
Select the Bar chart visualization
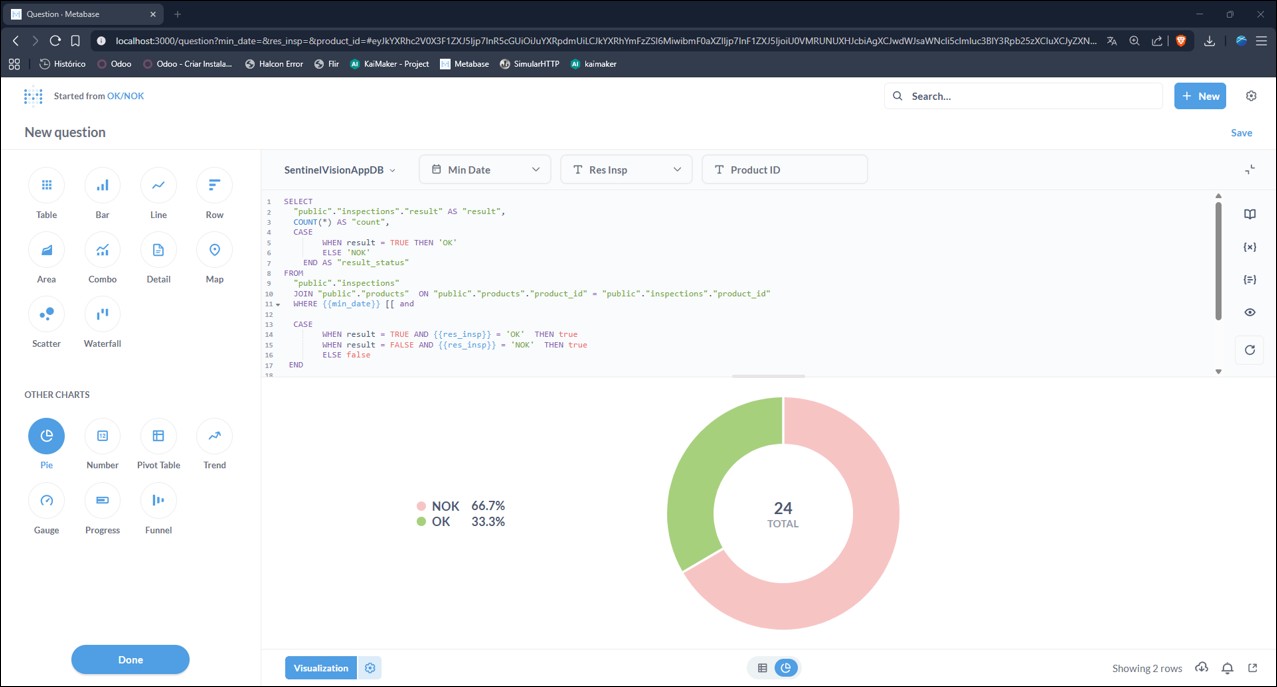pos(102,185)
